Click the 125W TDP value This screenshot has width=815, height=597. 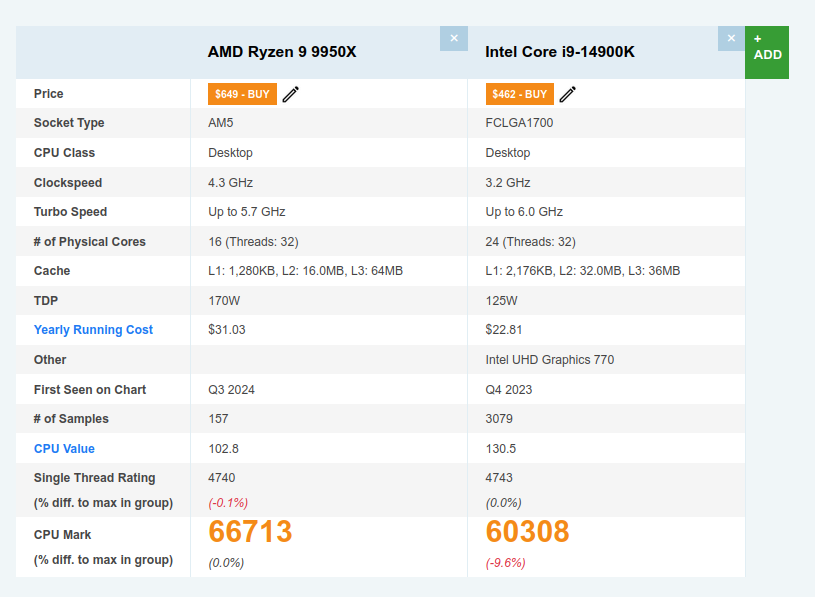click(502, 301)
